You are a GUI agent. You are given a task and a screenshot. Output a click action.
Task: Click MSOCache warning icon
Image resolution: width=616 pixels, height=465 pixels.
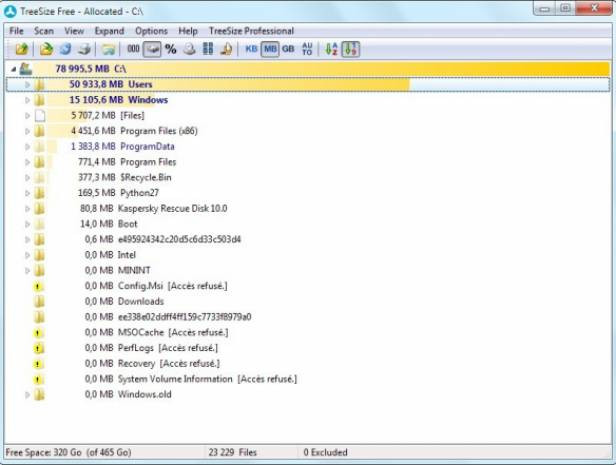click(x=38, y=333)
